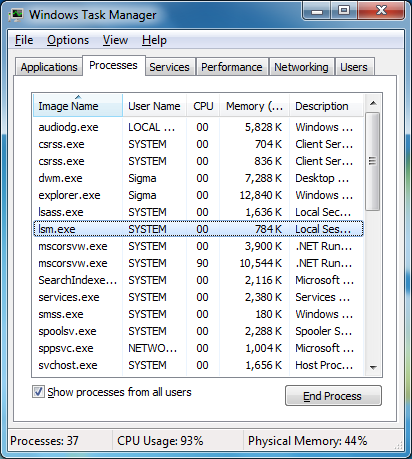412x459 pixels.
Task: Maximize the Task Manager window
Action: coord(344,11)
